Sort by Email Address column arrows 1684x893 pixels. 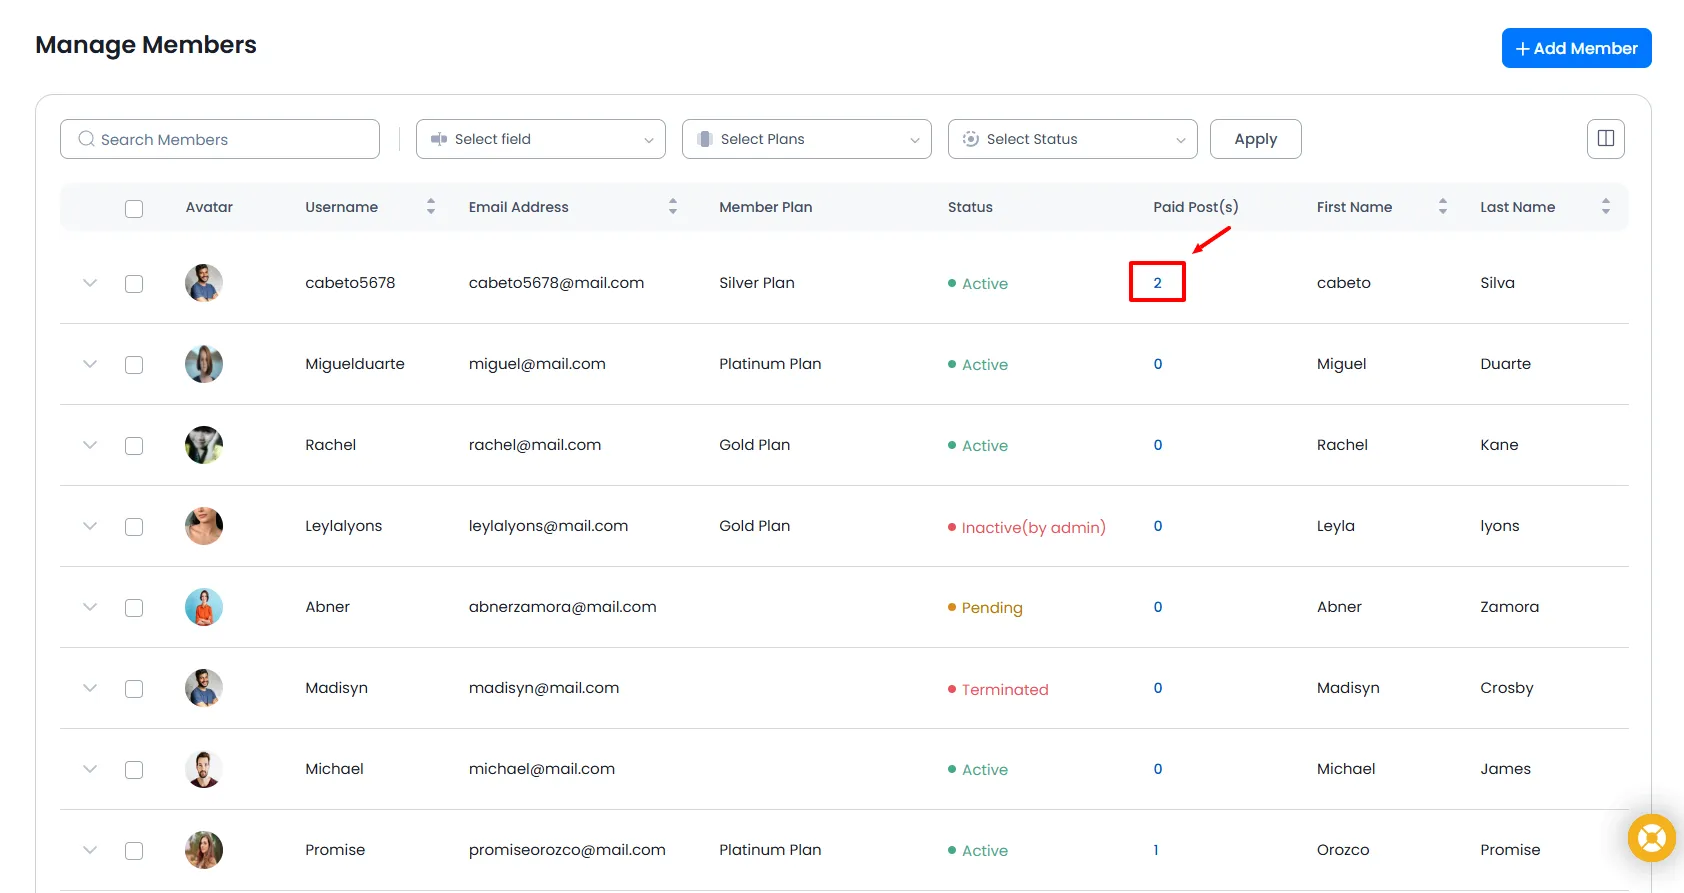(673, 207)
